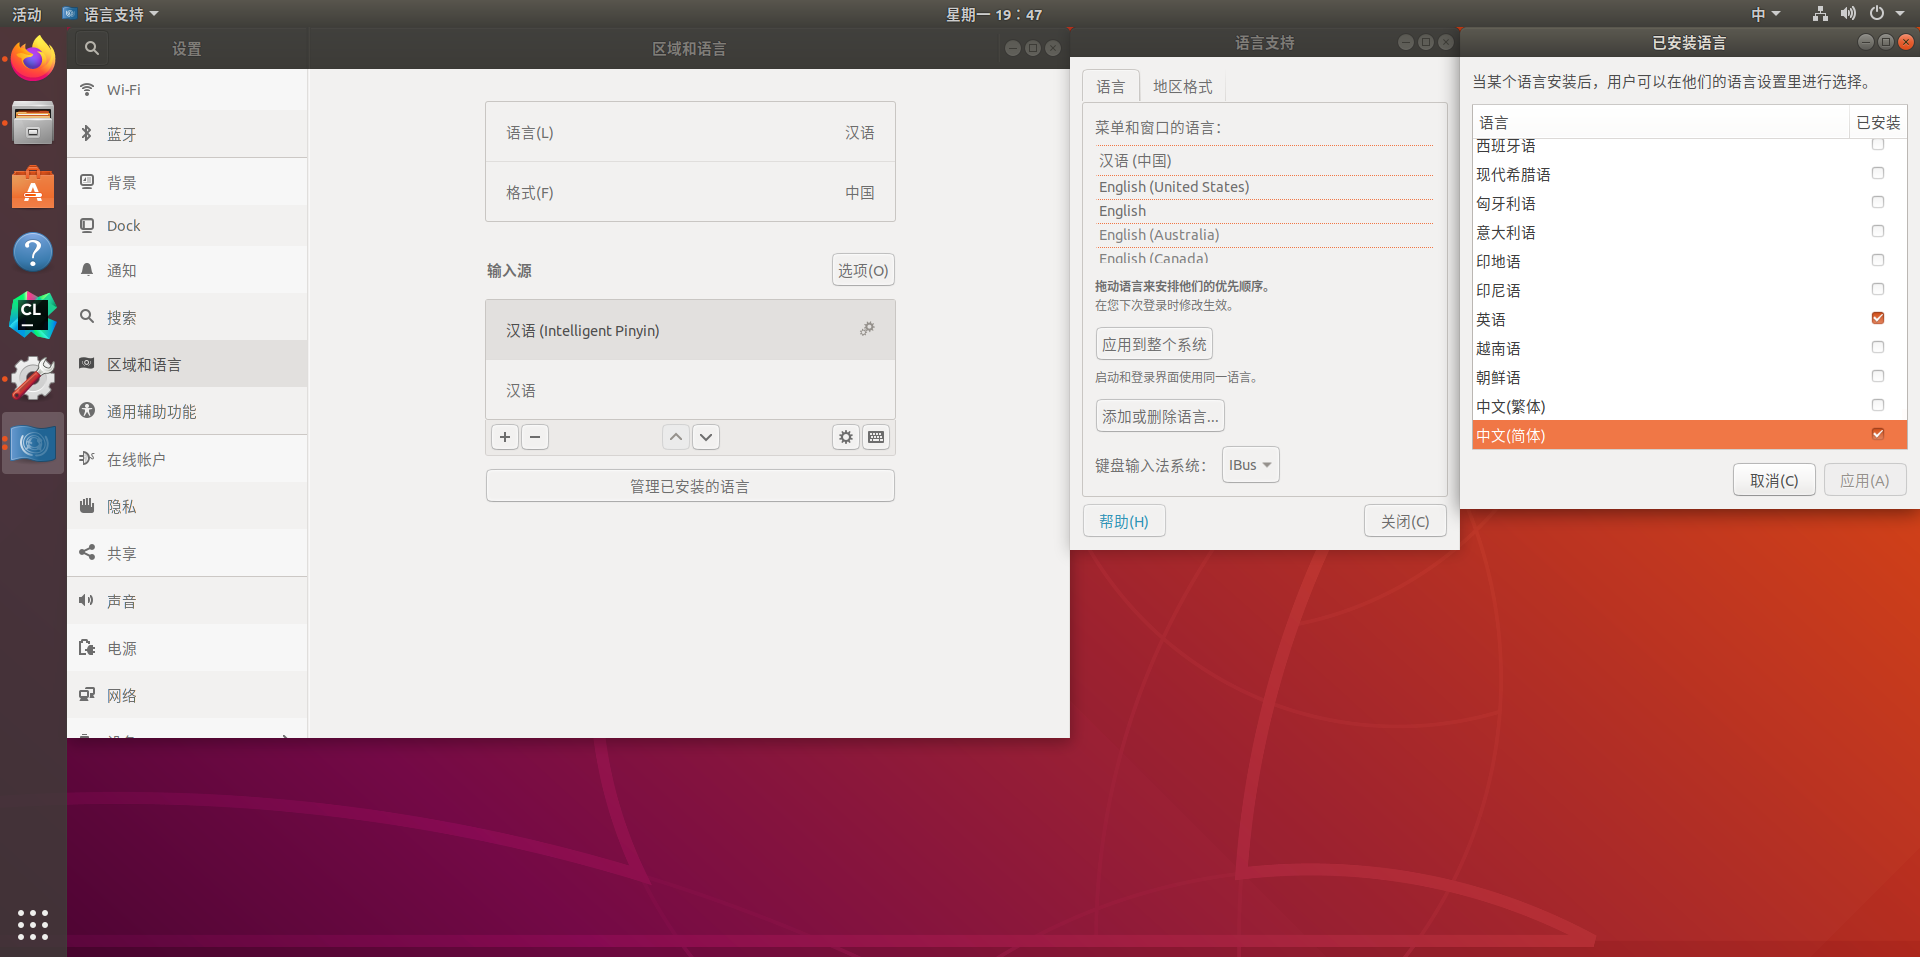
Task: Show keyboard layout preview icon
Action: [876, 437]
